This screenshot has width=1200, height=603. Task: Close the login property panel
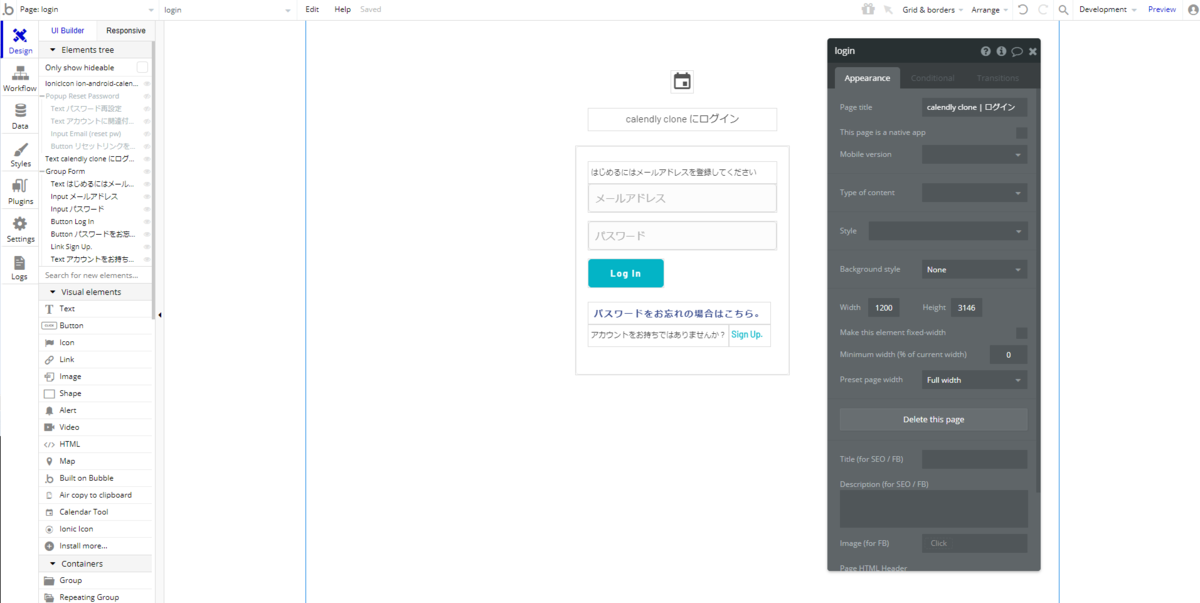pos(1033,51)
